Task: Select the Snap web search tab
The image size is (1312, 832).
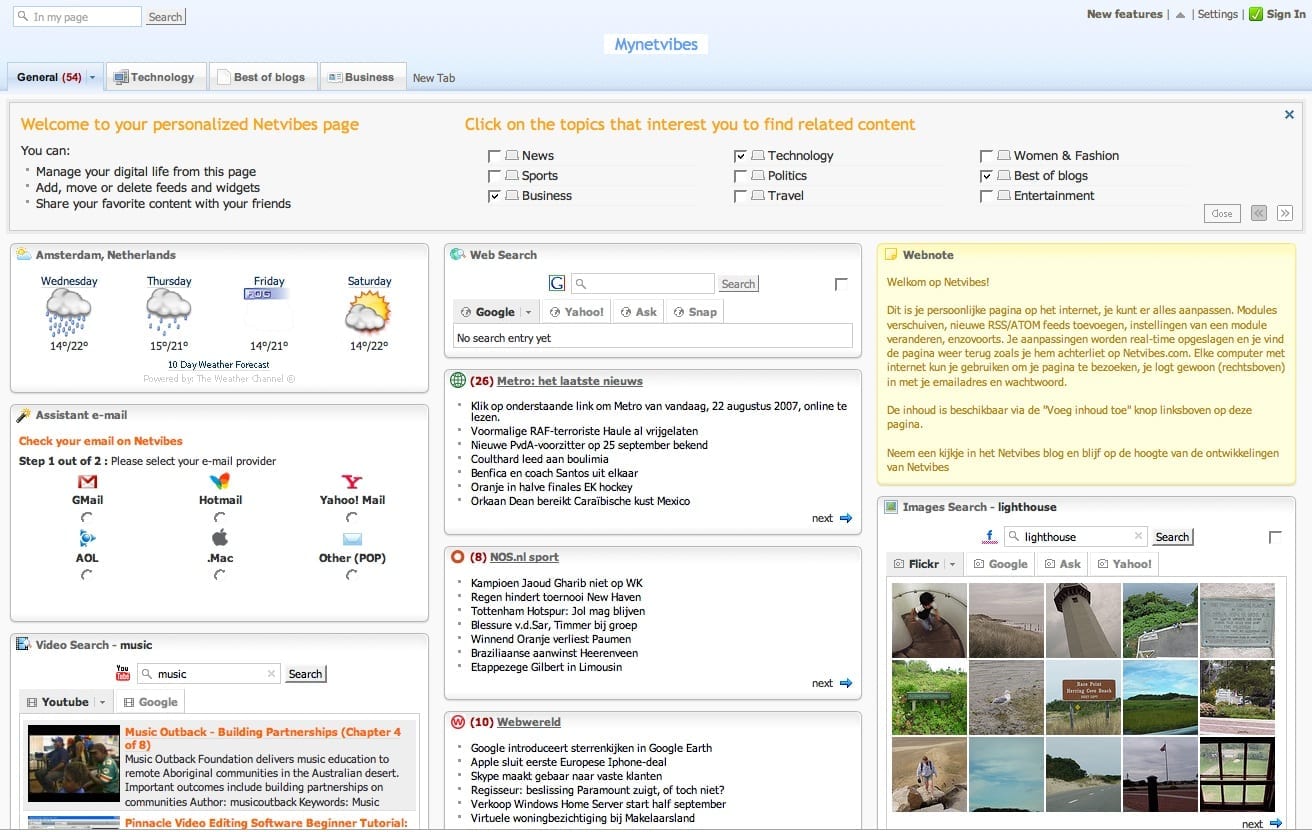Action: (x=695, y=312)
